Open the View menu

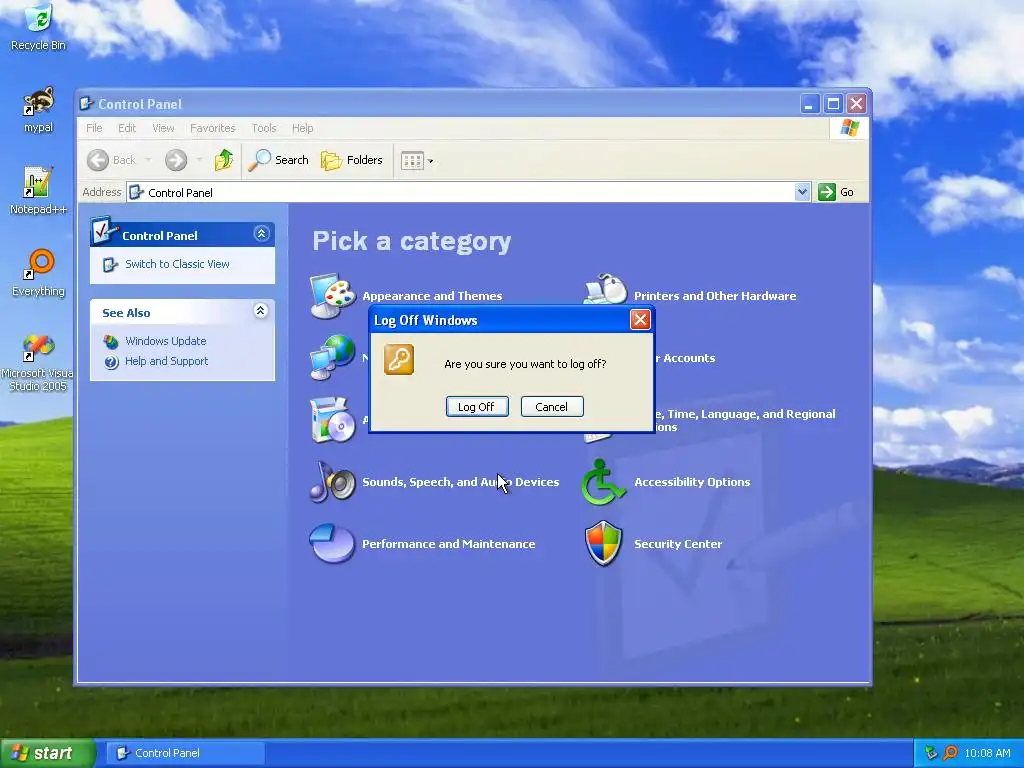tap(163, 128)
